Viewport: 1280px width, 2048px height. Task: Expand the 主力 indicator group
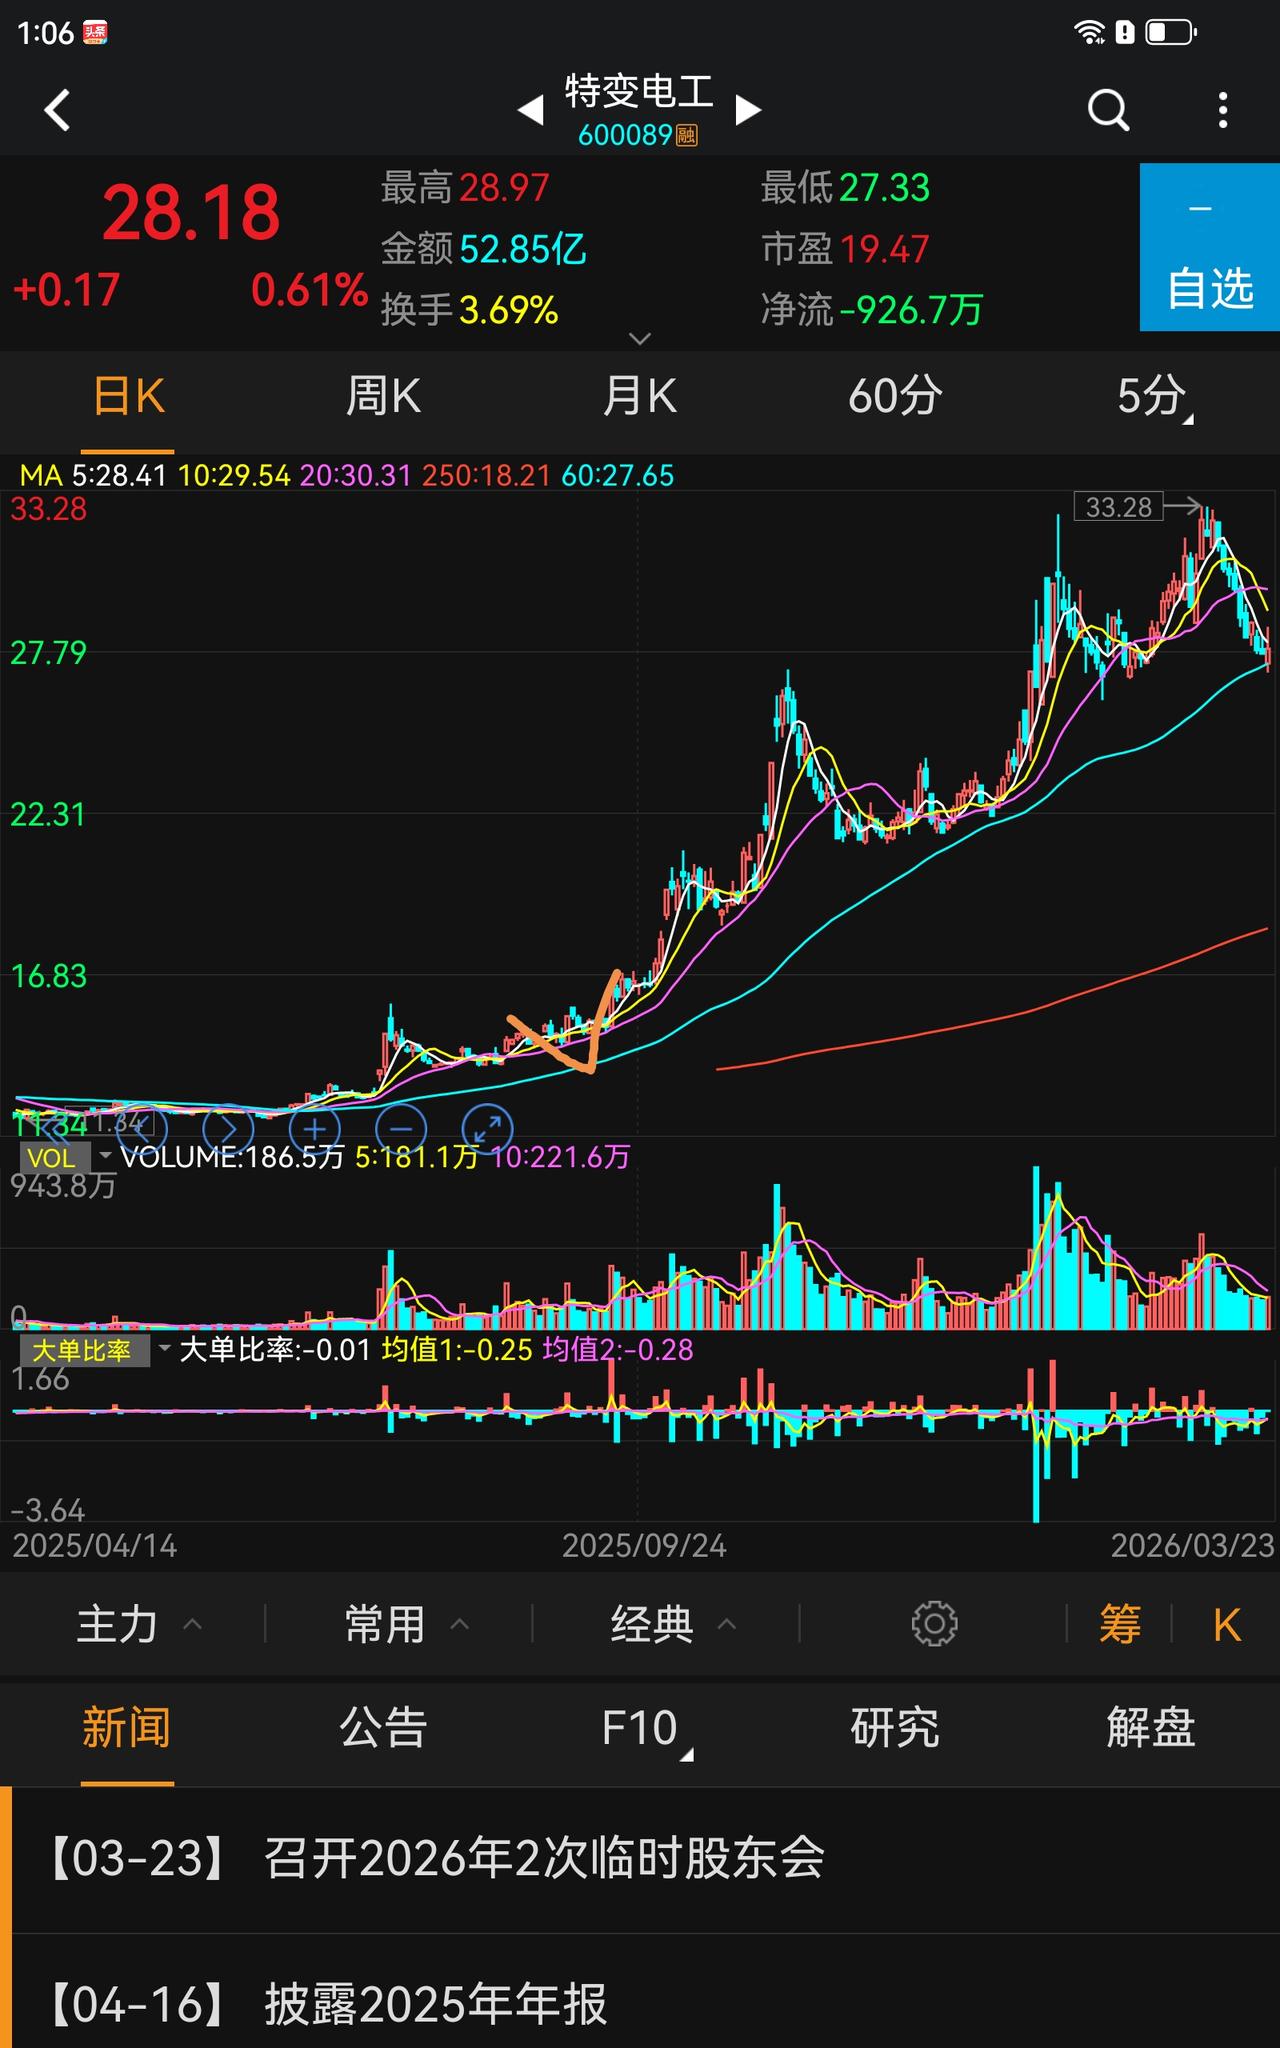coord(140,1624)
